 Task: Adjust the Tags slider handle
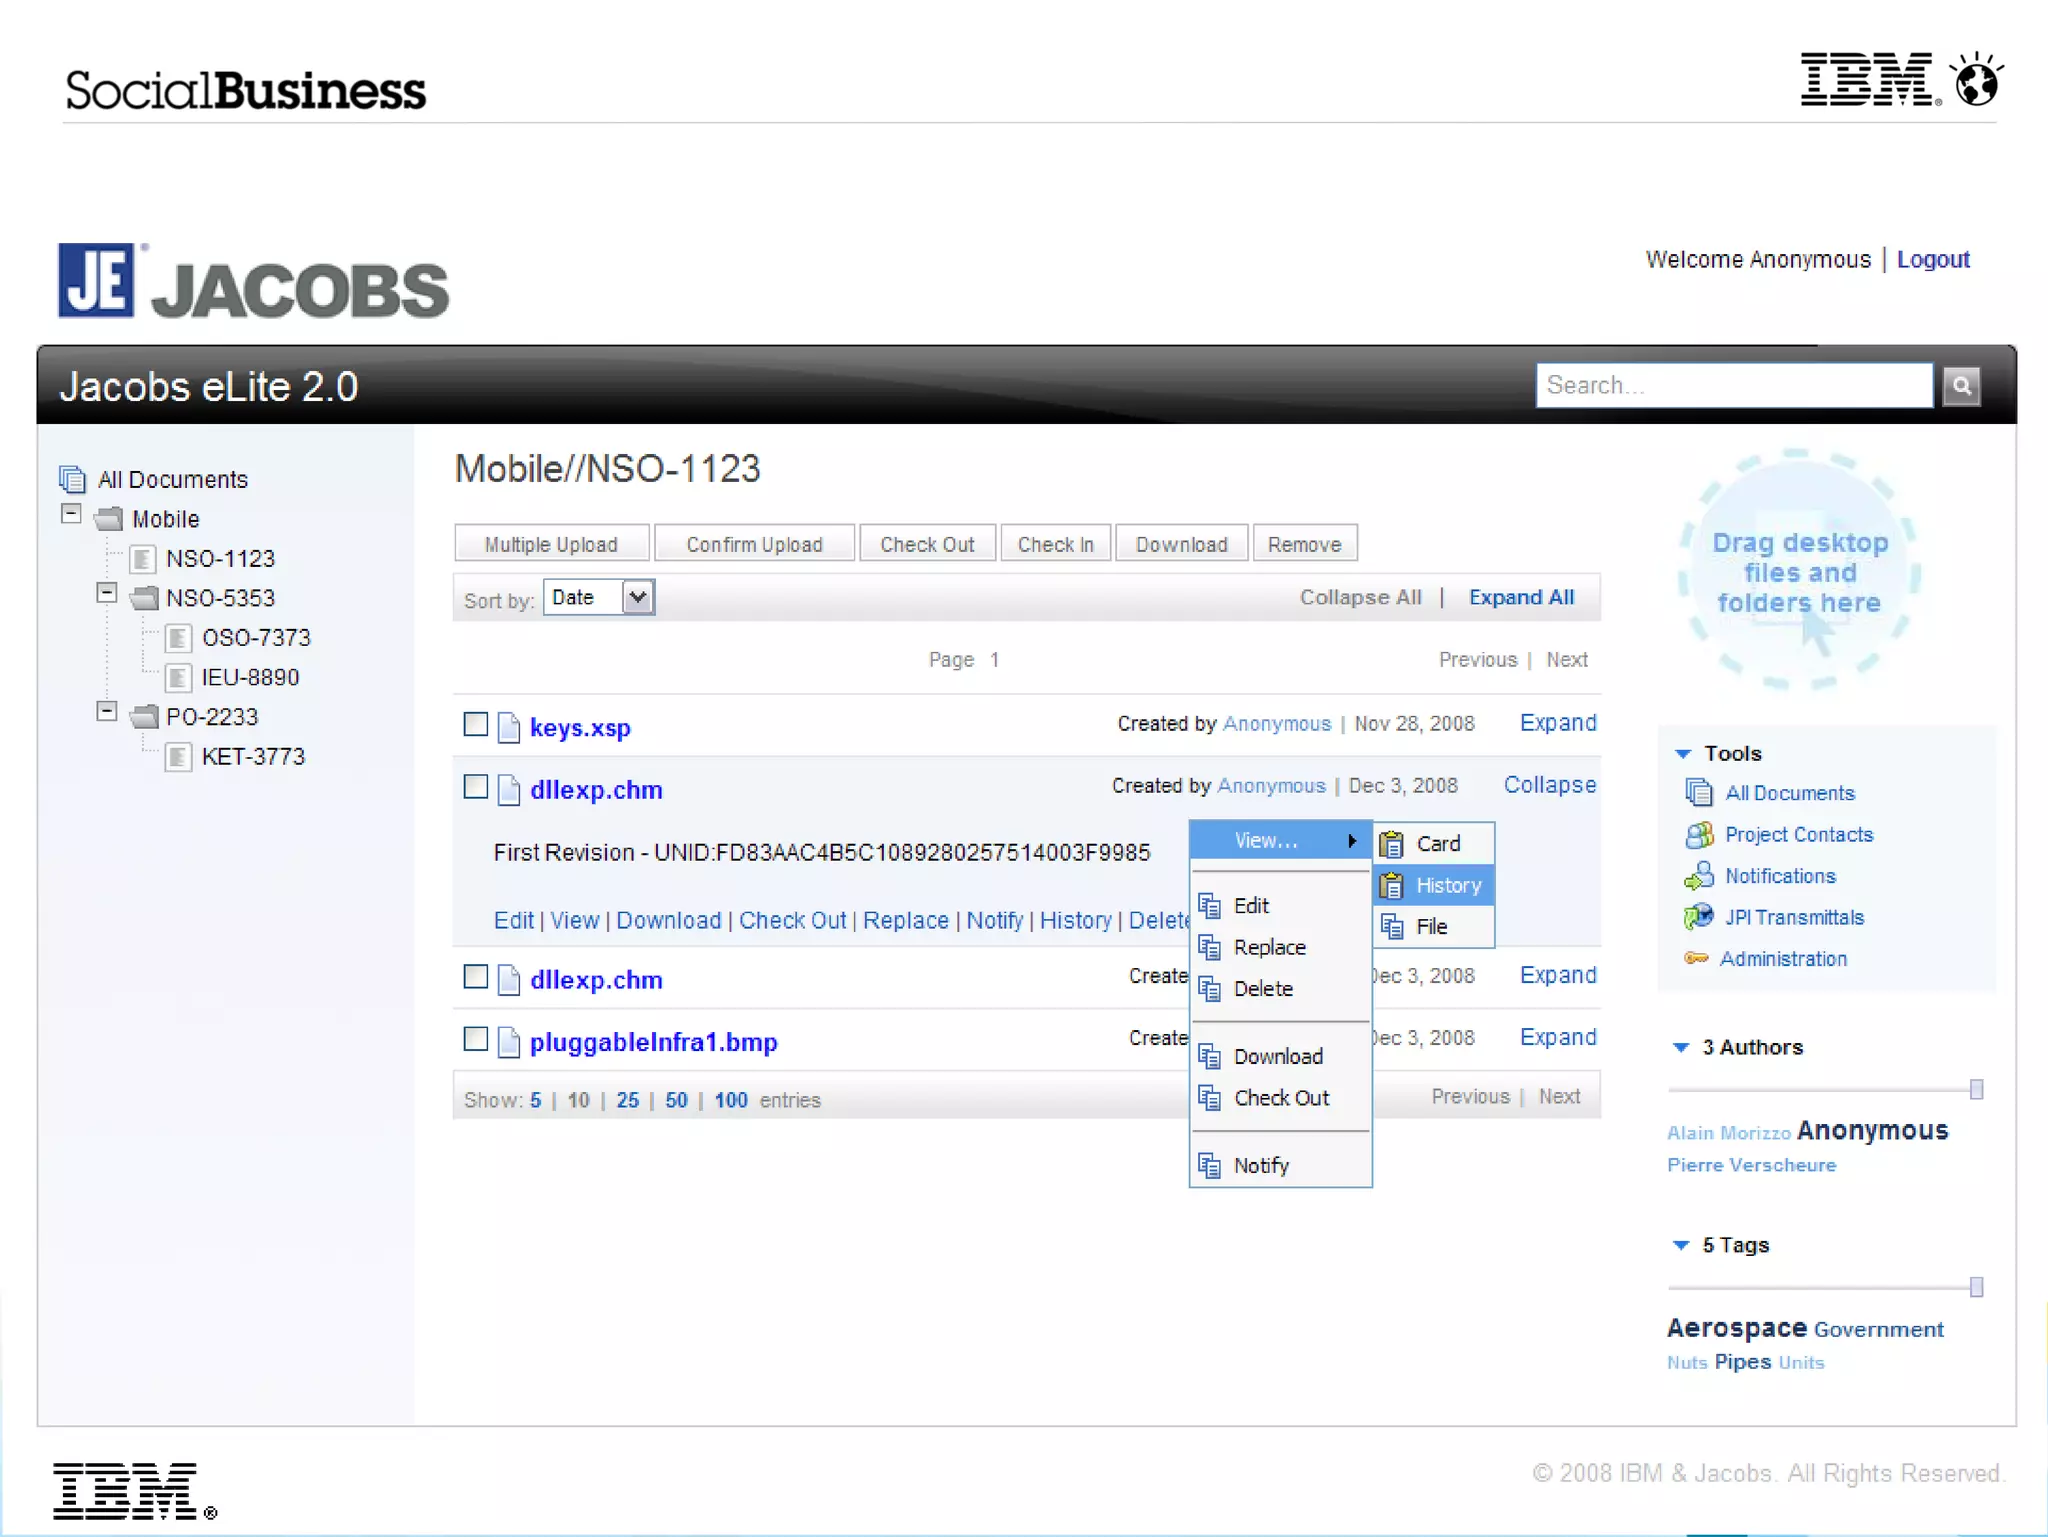1976,1287
